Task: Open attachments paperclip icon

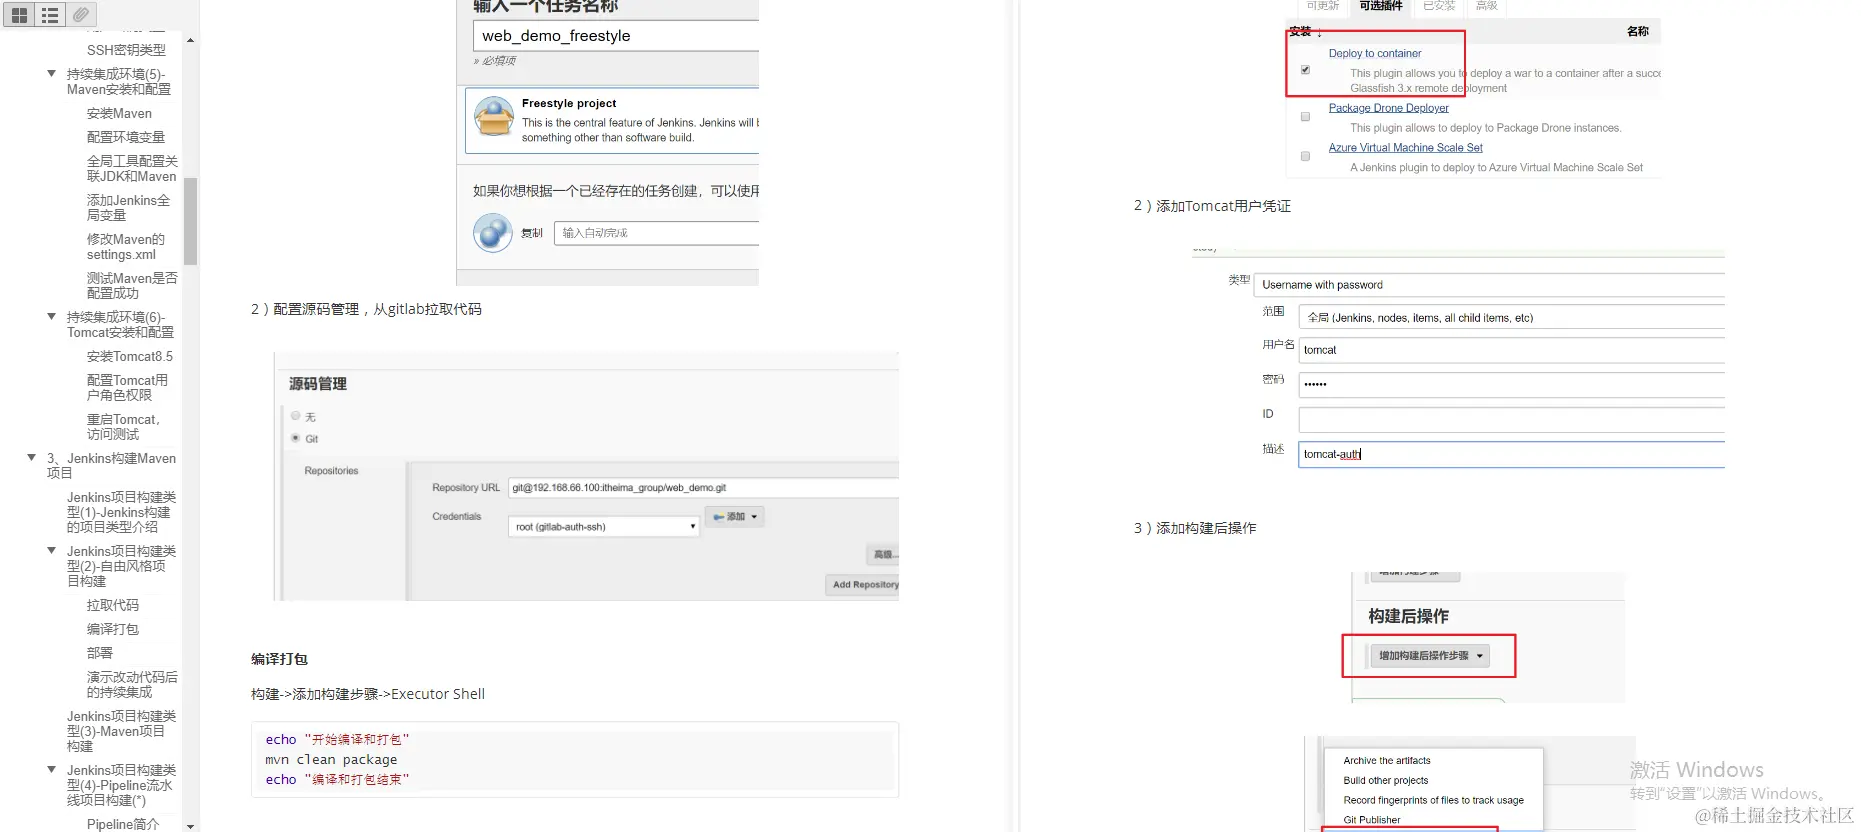Action: [81, 15]
